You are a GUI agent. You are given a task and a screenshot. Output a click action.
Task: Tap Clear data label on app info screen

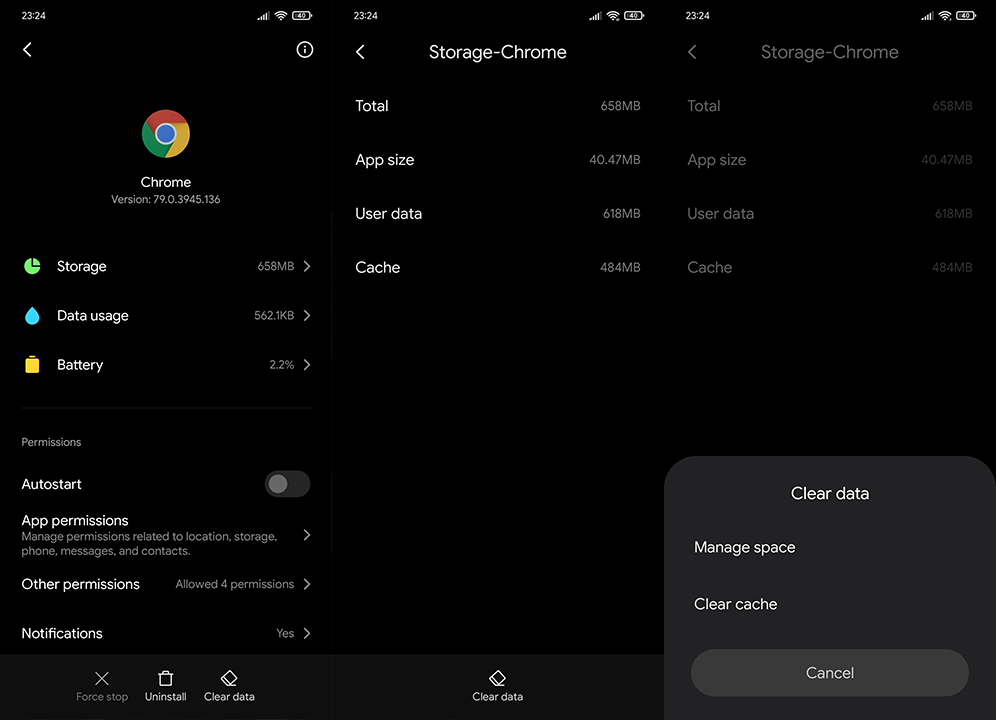click(229, 696)
